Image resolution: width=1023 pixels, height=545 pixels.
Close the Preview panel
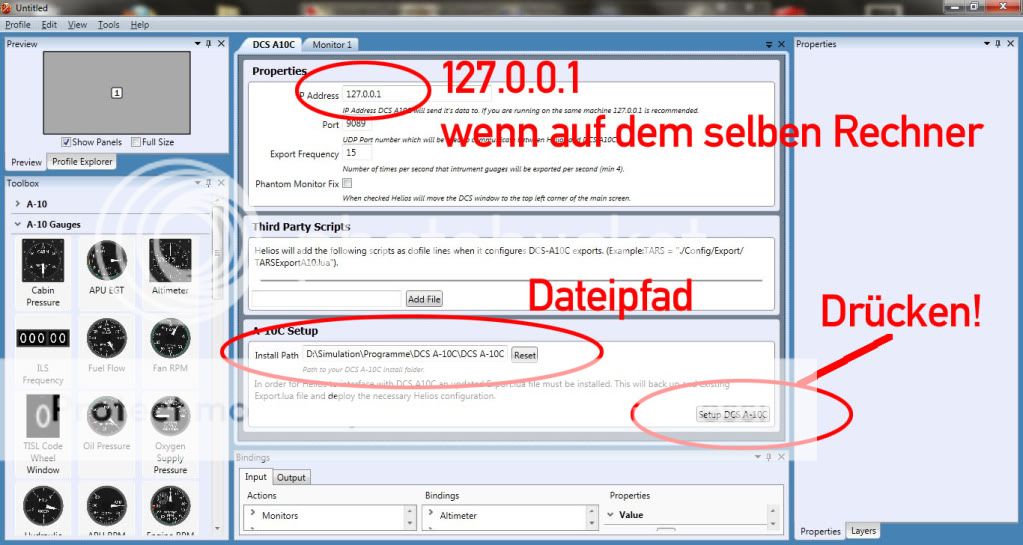pyautogui.click(x=221, y=44)
